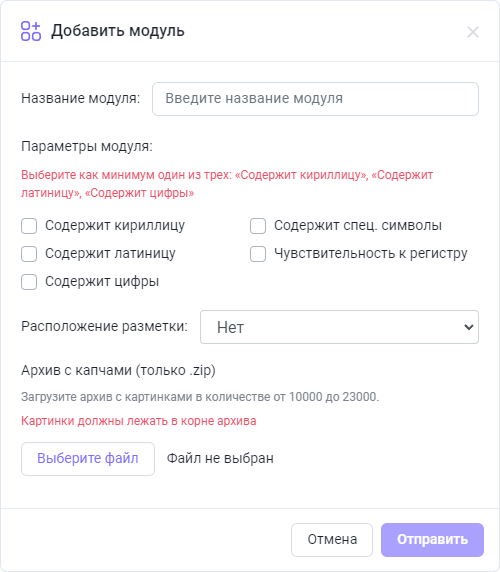Viewport: 500px width, 572px height.
Task: Click the Файл не выбран text
Action: 220,459
